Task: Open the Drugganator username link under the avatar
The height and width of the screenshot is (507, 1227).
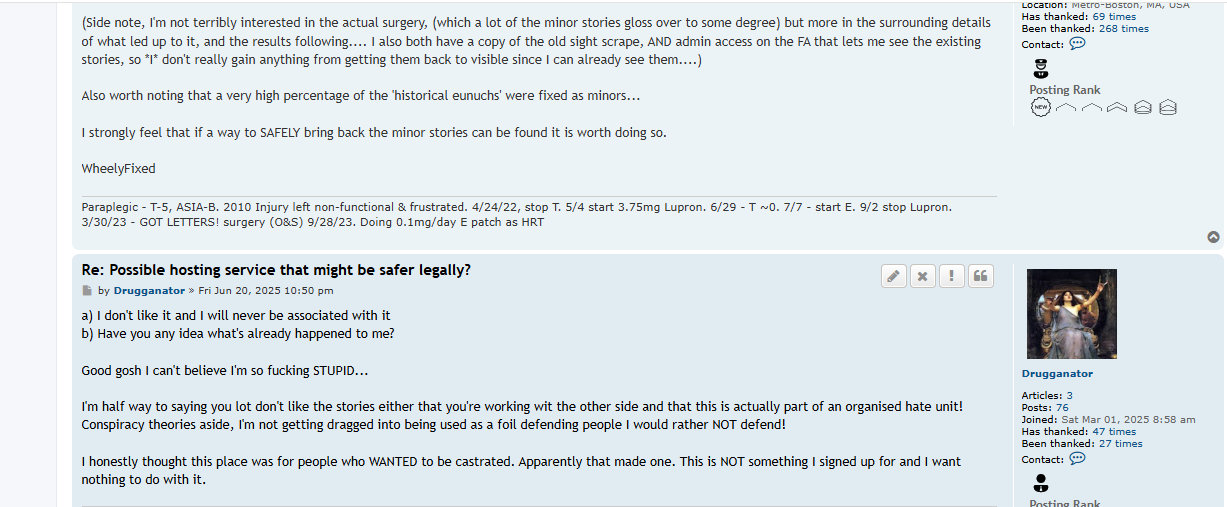Action: 1057,374
